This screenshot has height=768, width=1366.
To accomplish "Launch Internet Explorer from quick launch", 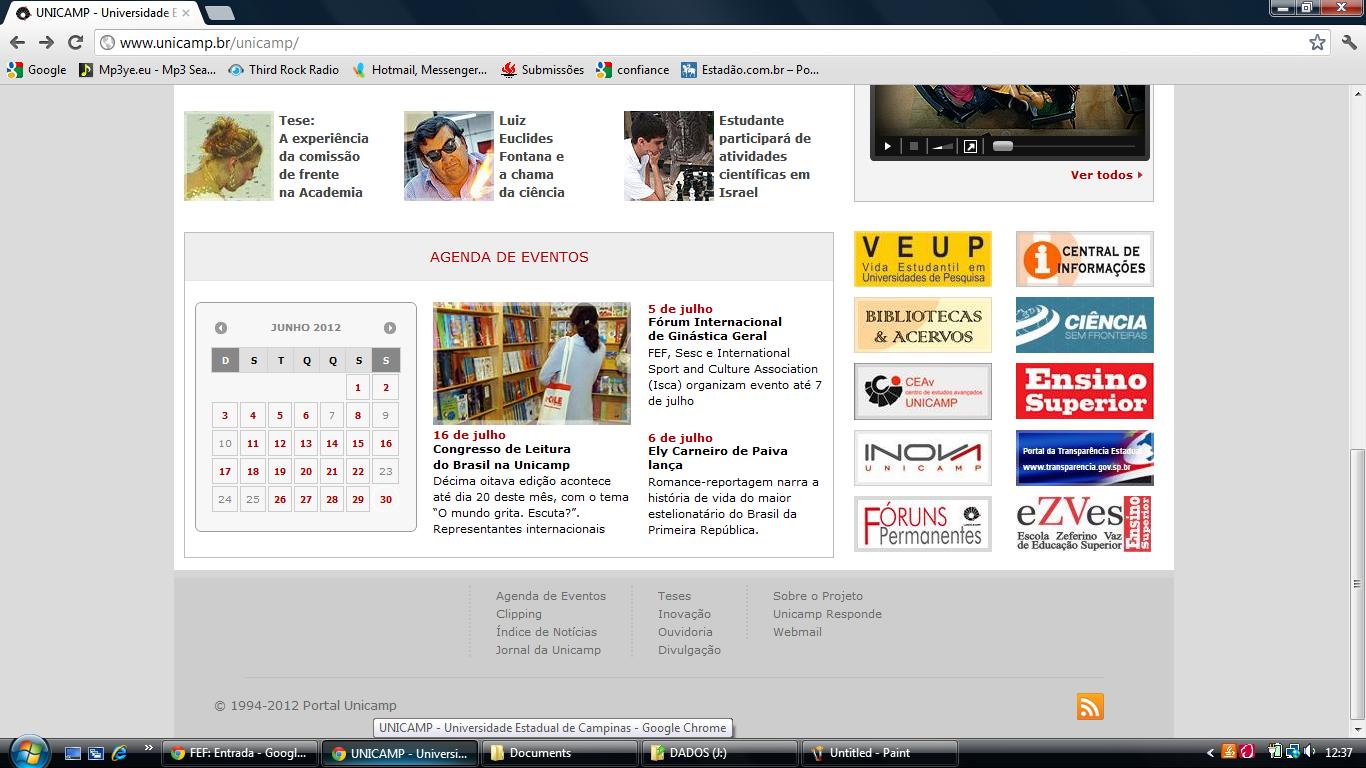I will coord(119,753).
